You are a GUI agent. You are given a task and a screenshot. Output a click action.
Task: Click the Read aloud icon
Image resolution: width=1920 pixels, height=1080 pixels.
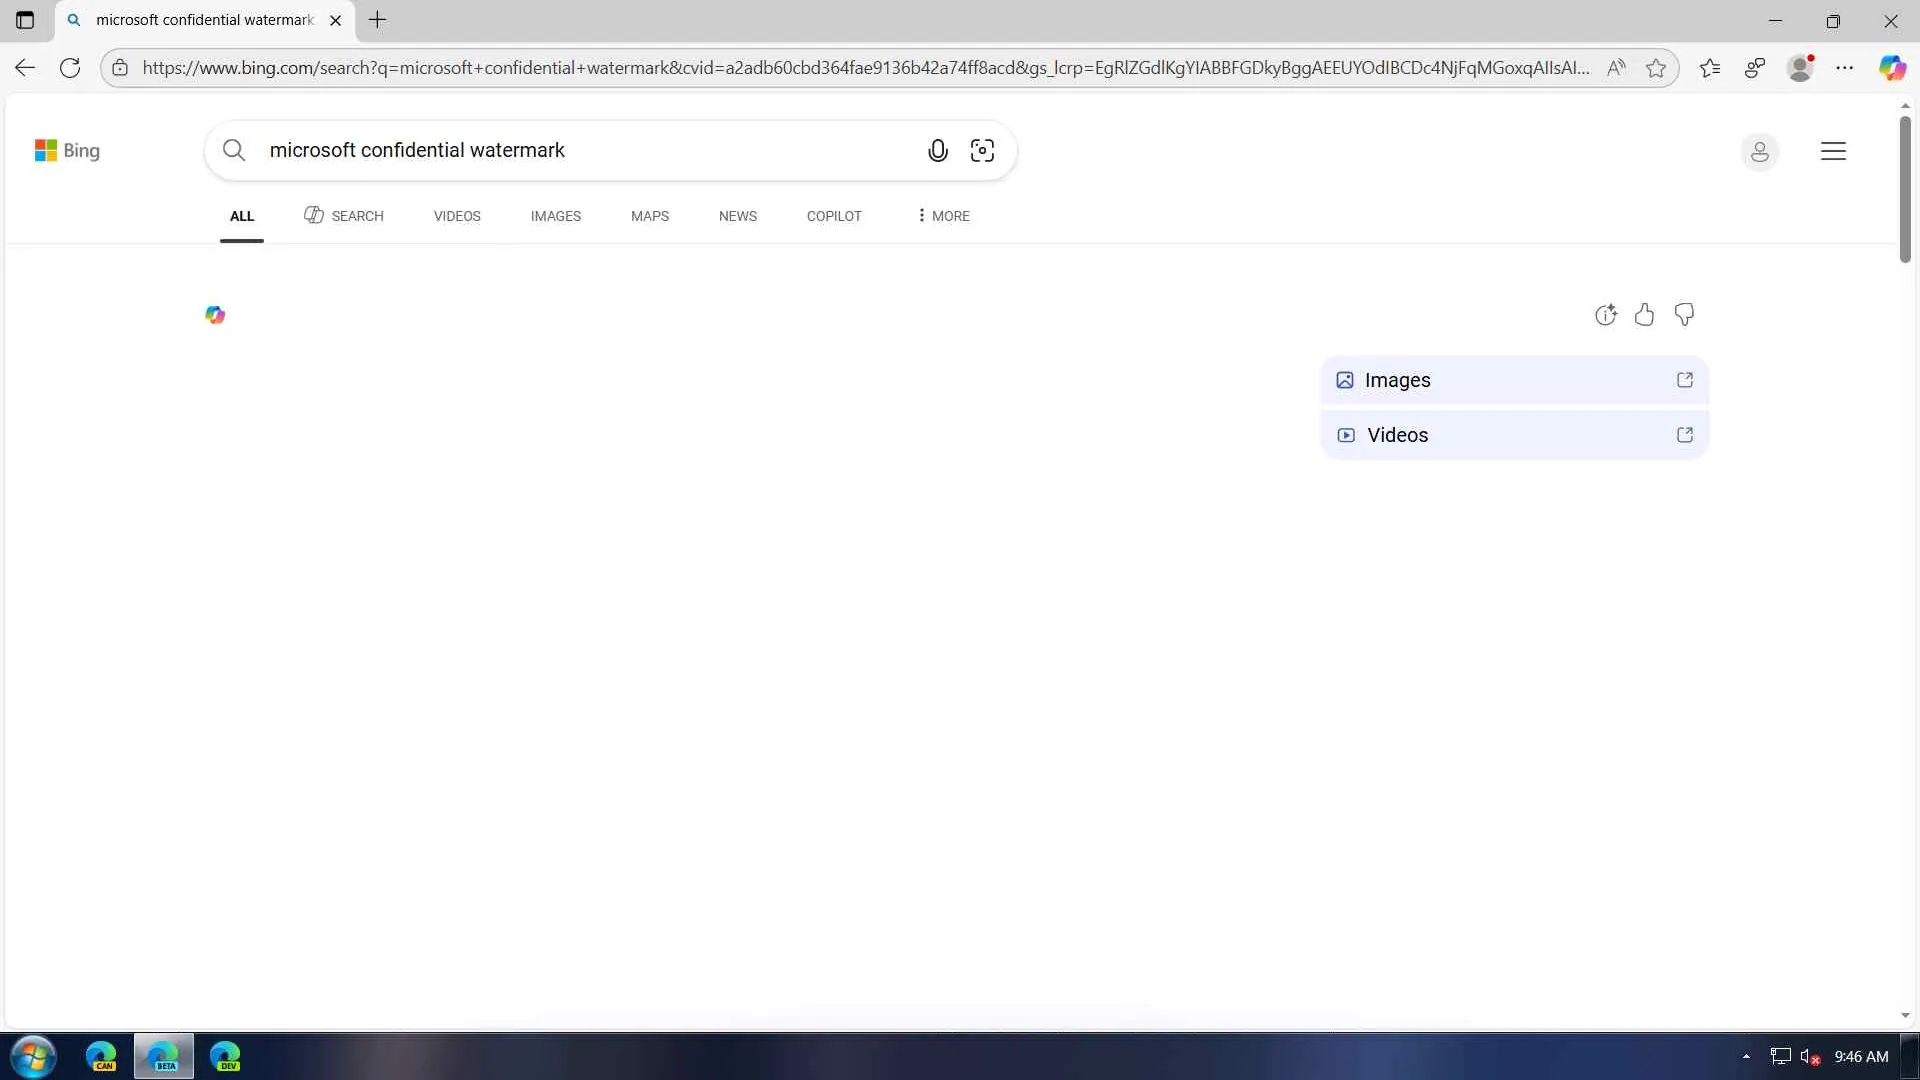tap(1616, 68)
